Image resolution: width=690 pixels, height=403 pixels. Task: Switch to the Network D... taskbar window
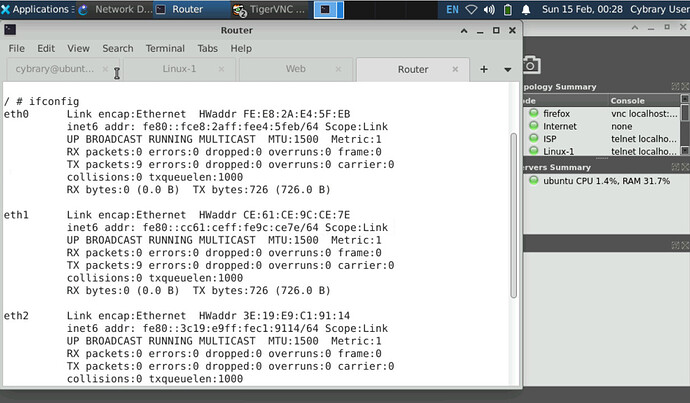click(115, 9)
